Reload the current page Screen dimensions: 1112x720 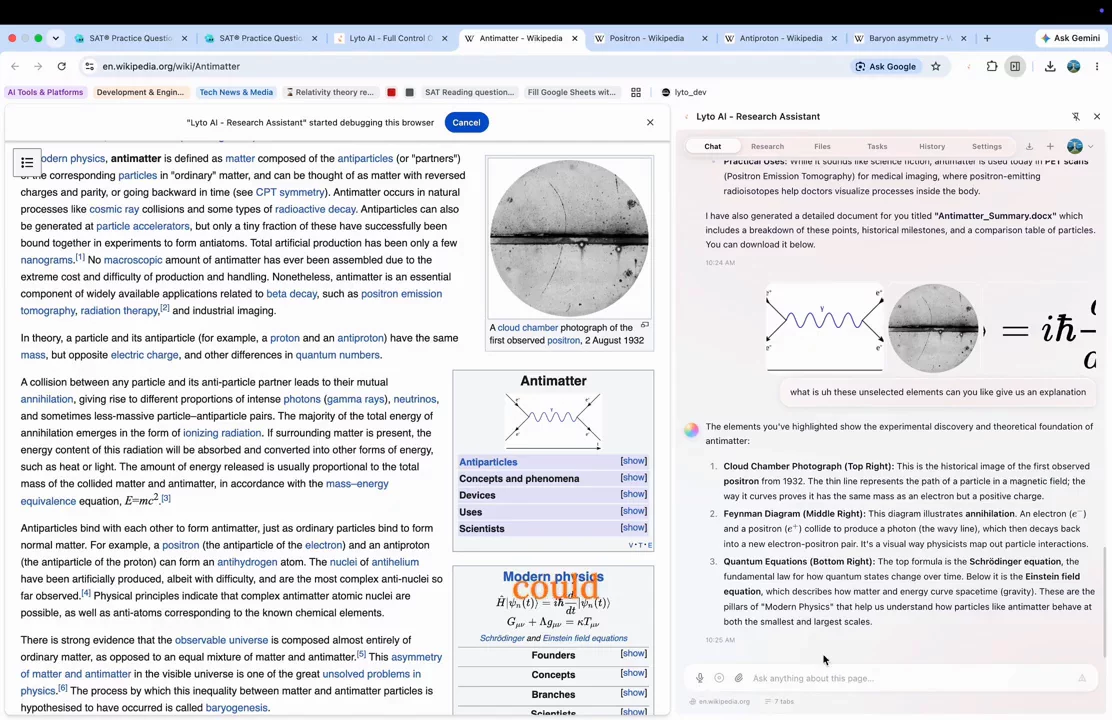point(62,66)
